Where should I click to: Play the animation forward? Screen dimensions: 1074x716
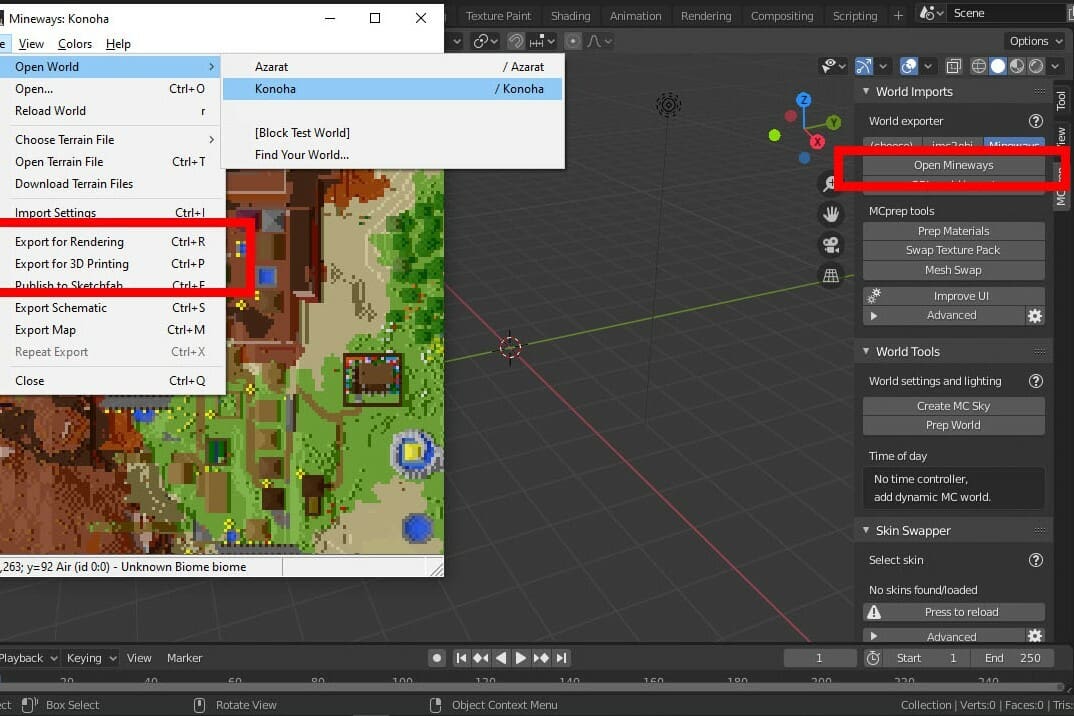[x=521, y=658]
